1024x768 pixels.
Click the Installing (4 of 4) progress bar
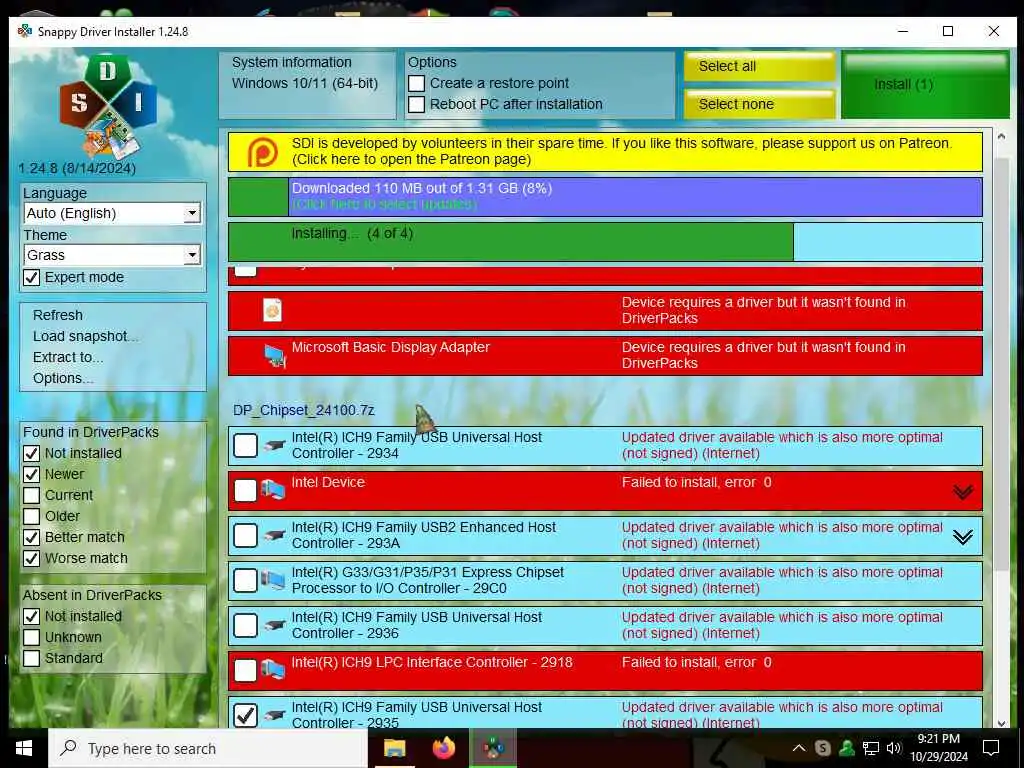(x=605, y=242)
